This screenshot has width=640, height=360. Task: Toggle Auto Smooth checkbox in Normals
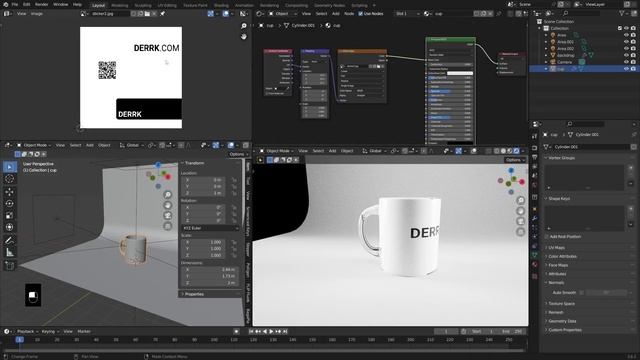[x=582, y=293]
